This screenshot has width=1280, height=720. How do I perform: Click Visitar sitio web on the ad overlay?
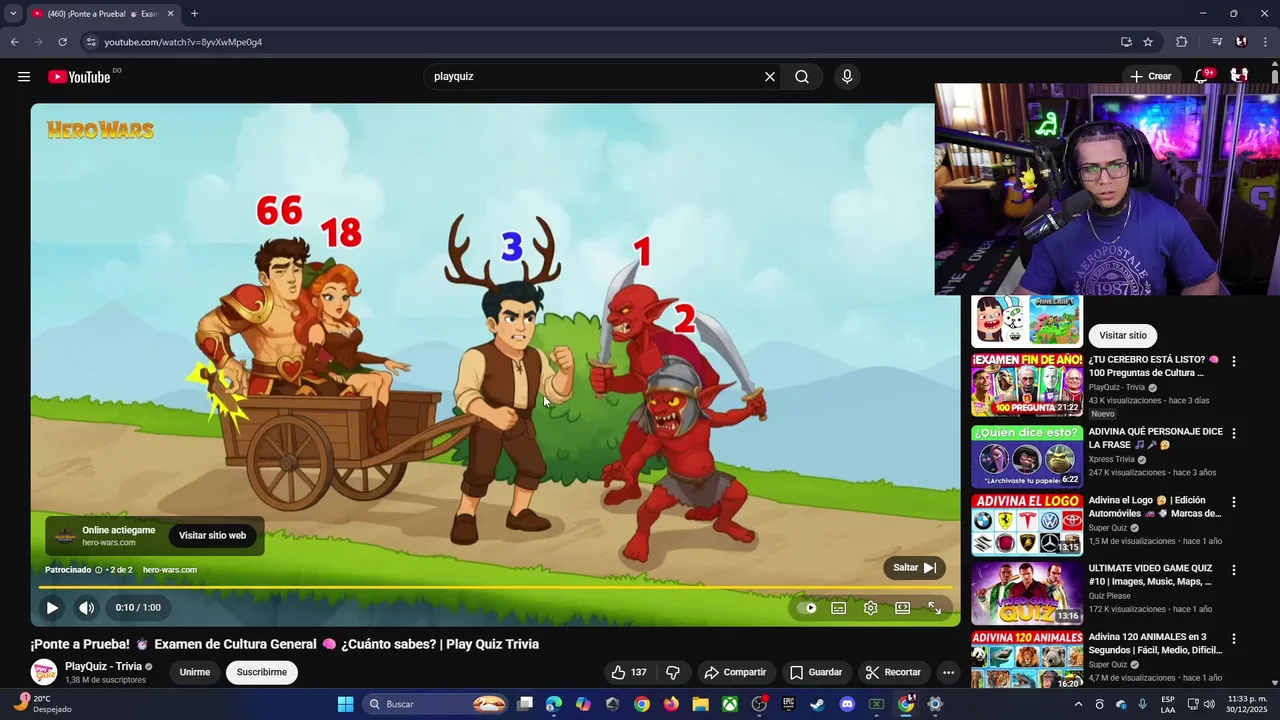pos(212,536)
